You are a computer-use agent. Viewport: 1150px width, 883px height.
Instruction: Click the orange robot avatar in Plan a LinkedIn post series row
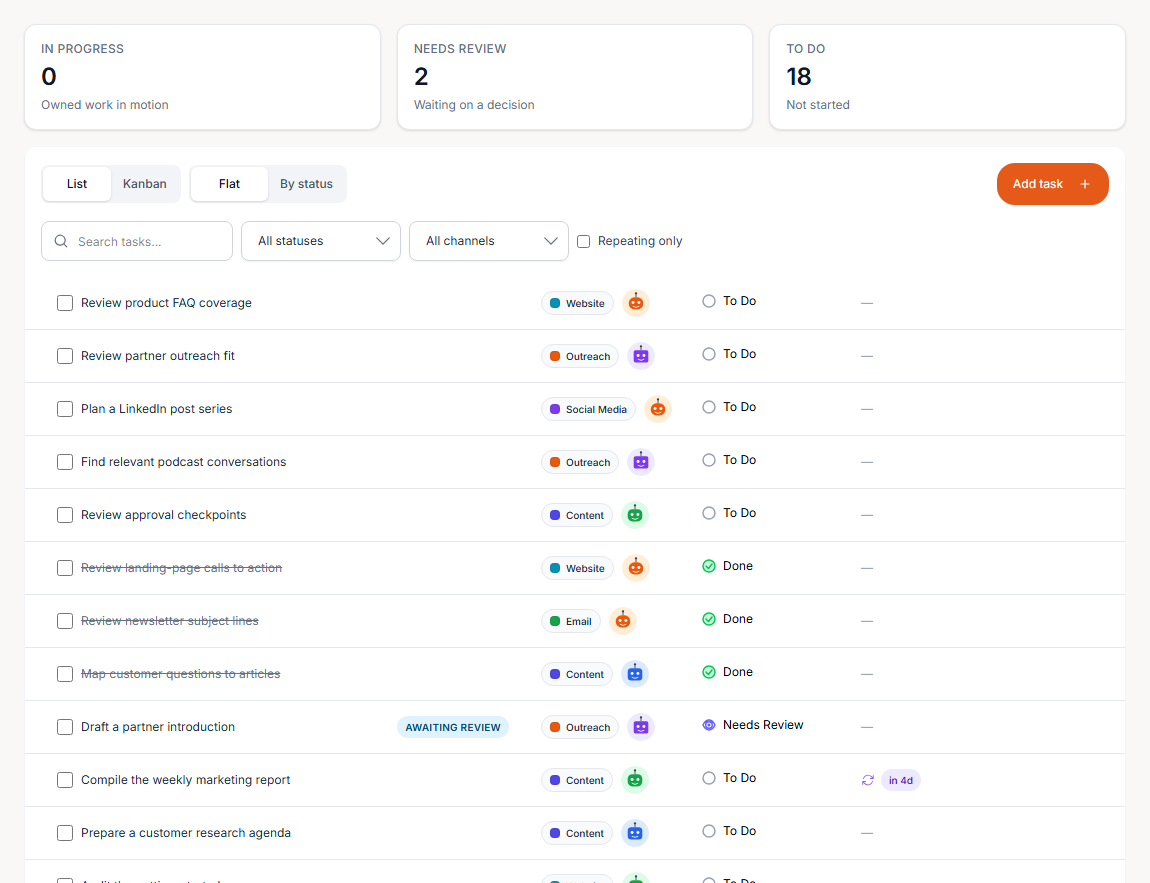point(658,408)
